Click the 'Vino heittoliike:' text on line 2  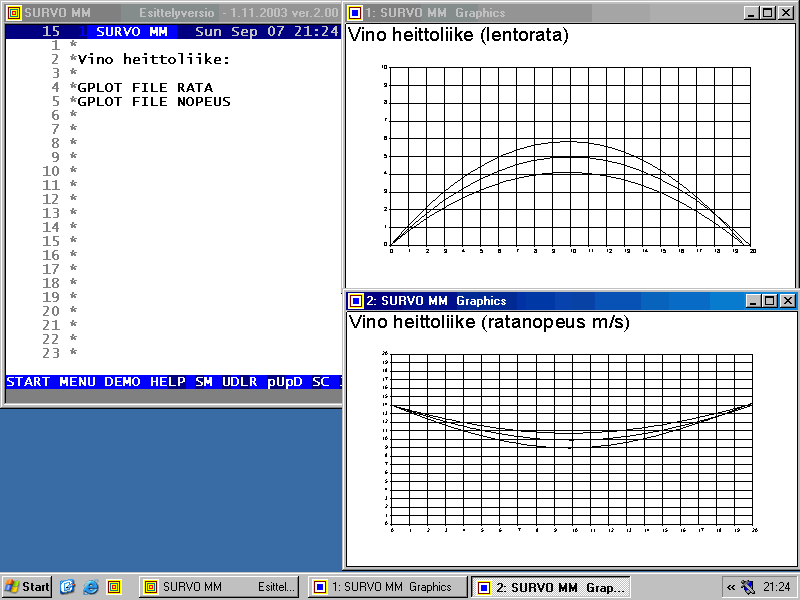[x=154, y=59]
